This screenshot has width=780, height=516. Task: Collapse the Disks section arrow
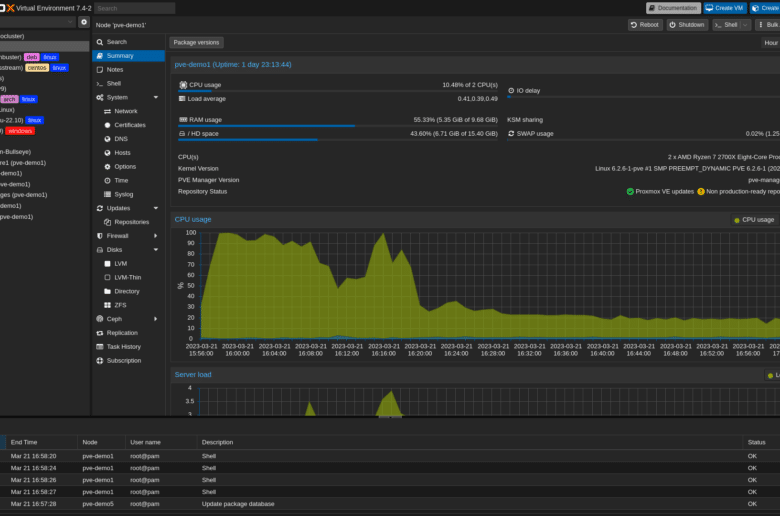[156, 250]
